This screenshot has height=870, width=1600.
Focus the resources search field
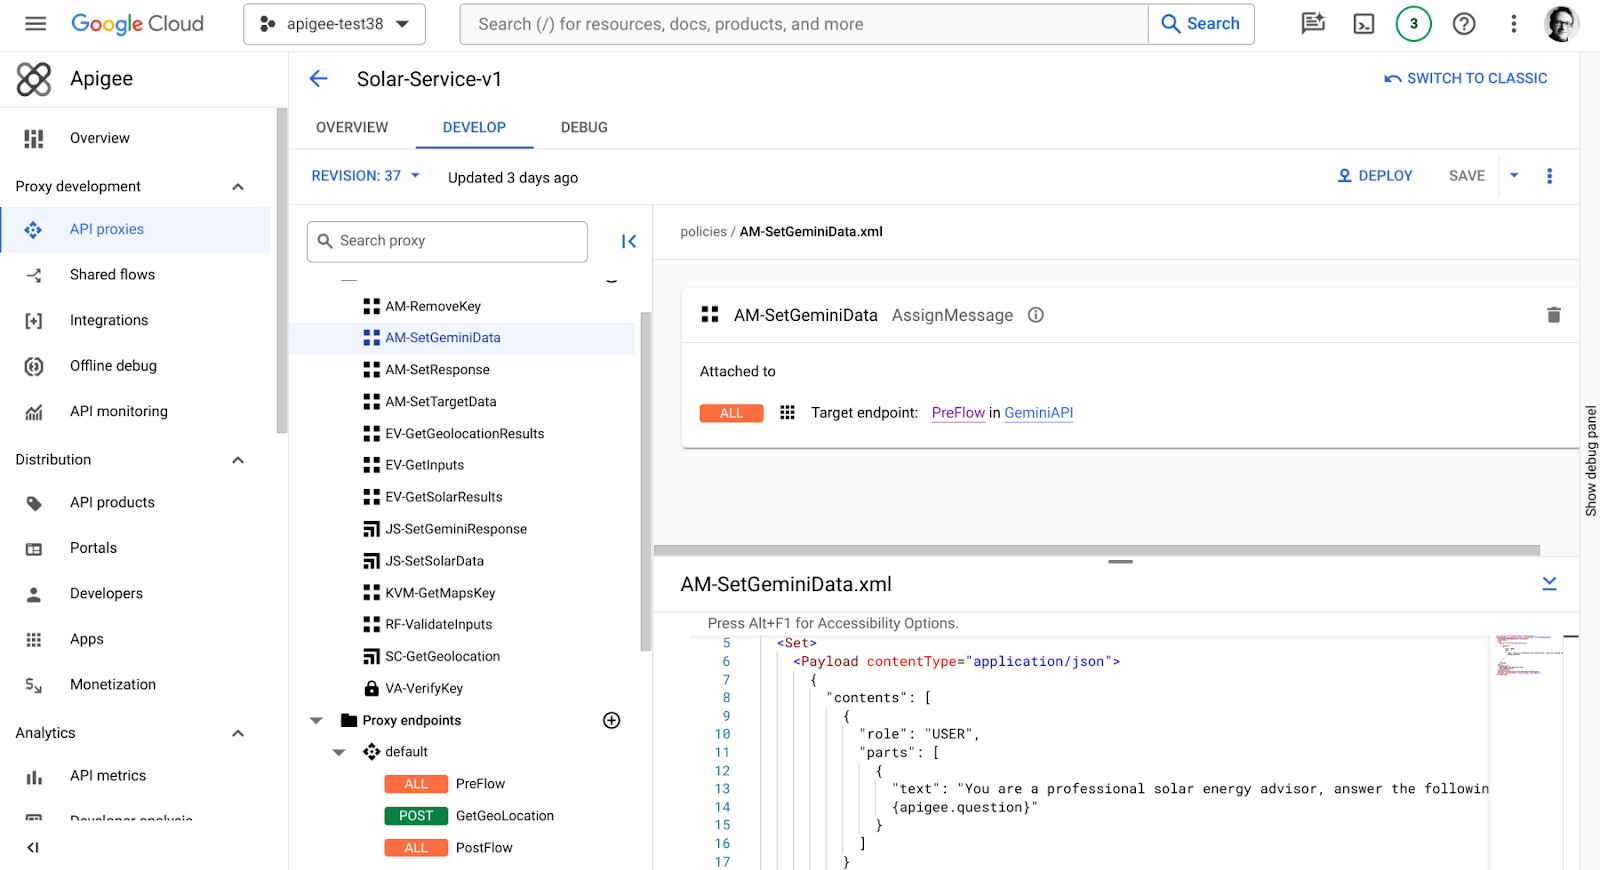point(804,24)
